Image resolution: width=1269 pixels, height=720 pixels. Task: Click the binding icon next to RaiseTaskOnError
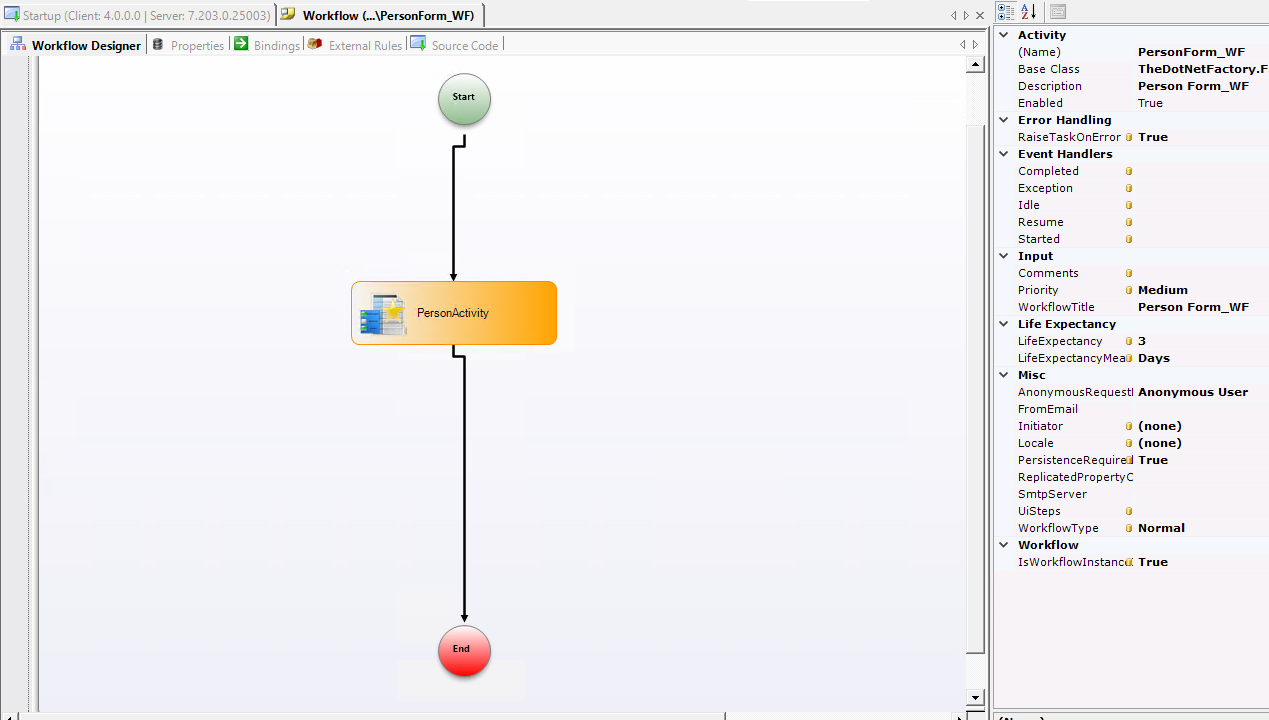1129,137
